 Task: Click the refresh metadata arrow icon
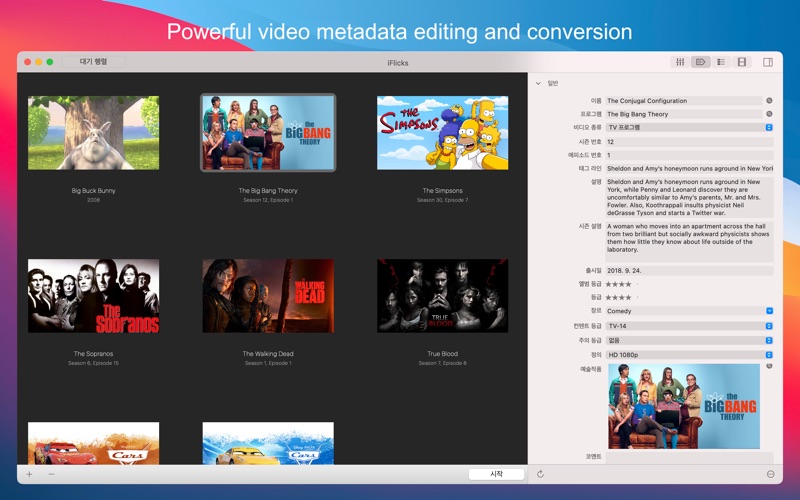pyautogui.click(x=540, y=474)
